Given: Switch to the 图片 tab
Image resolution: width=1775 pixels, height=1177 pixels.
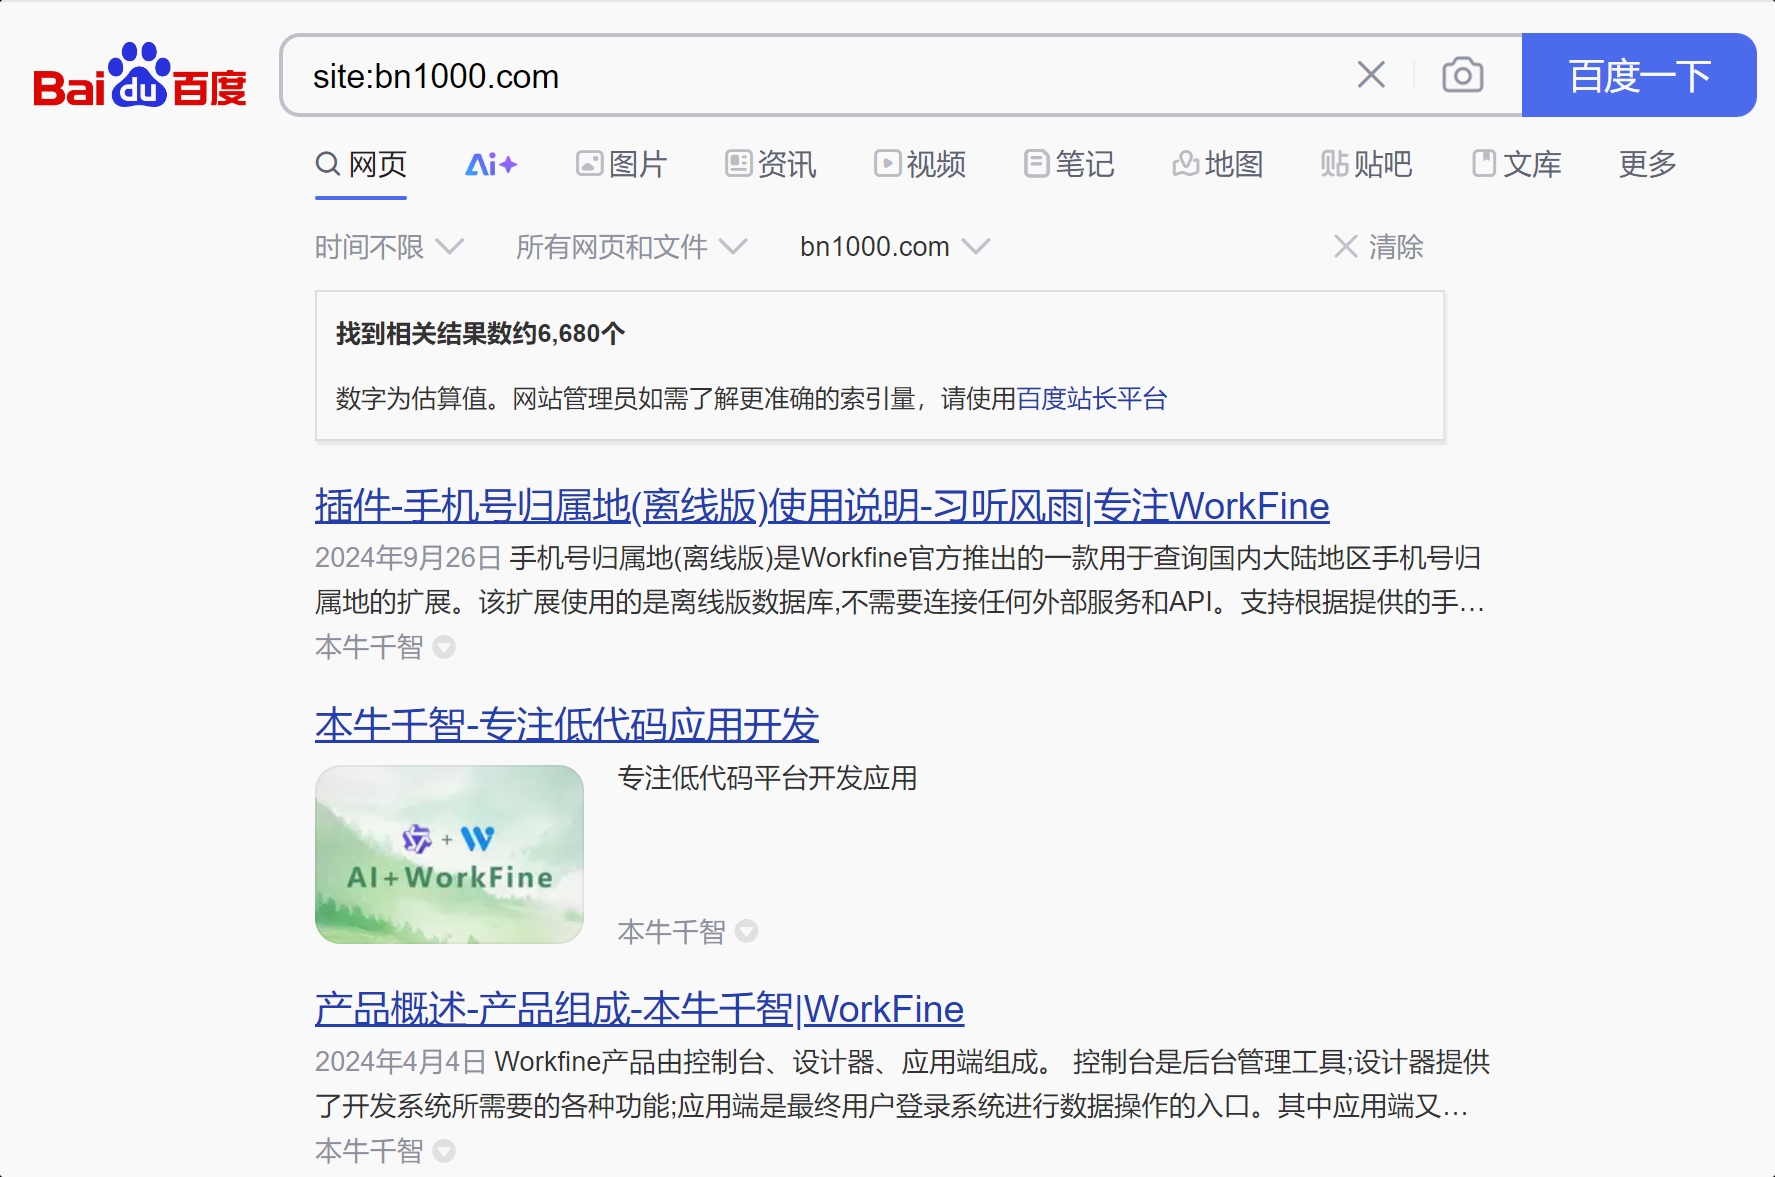Looking at the screenshot, I should [621, 164].
